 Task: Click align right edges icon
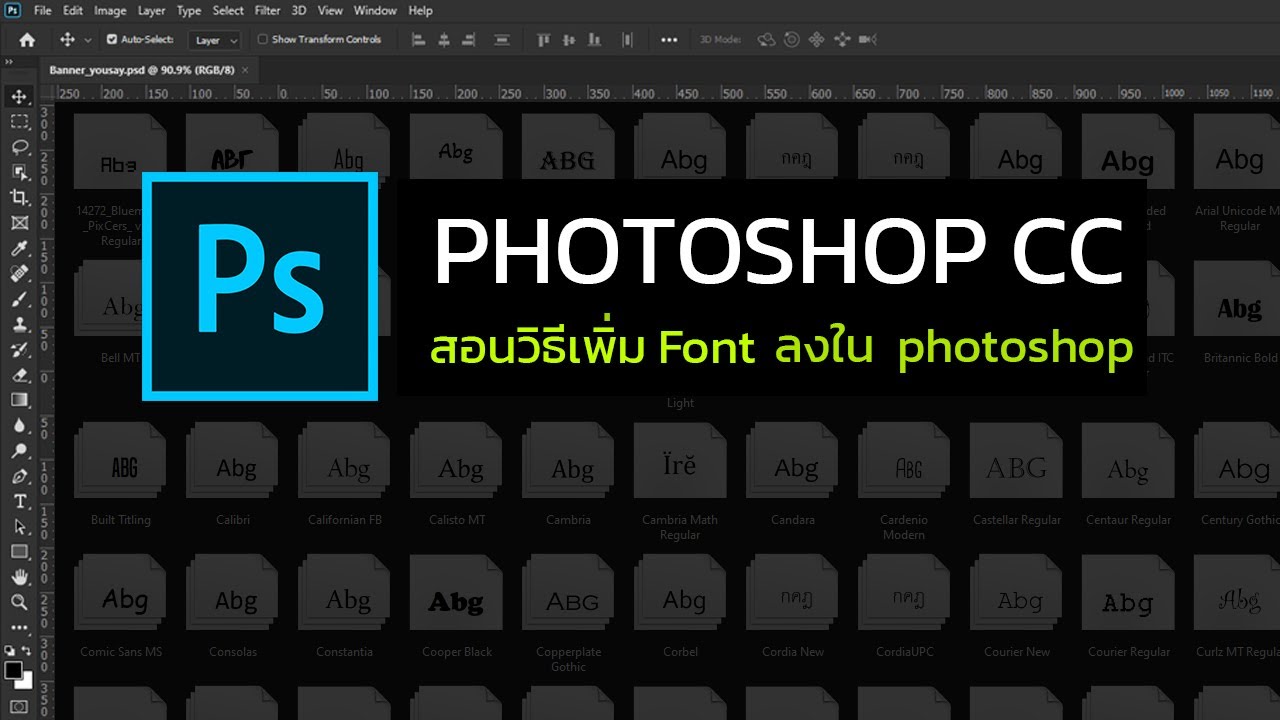coord(471,40)
